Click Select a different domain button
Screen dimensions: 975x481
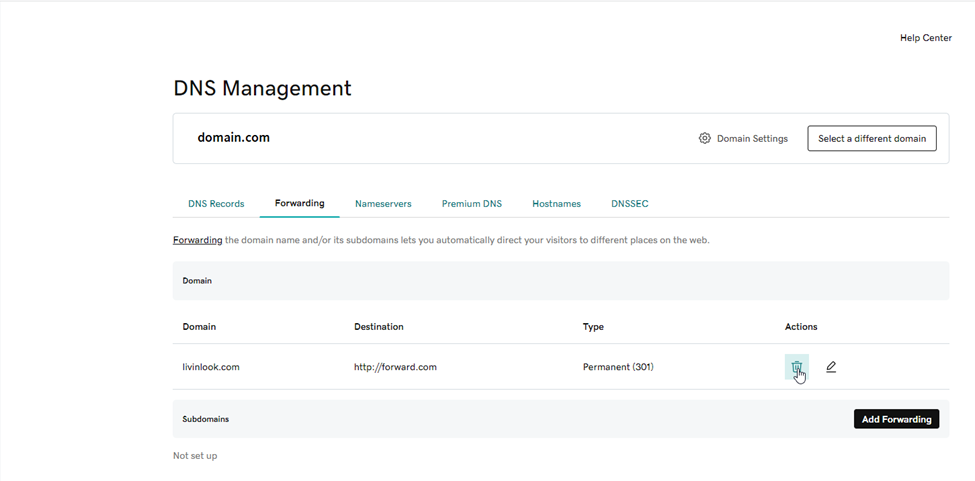click(872, 138)
